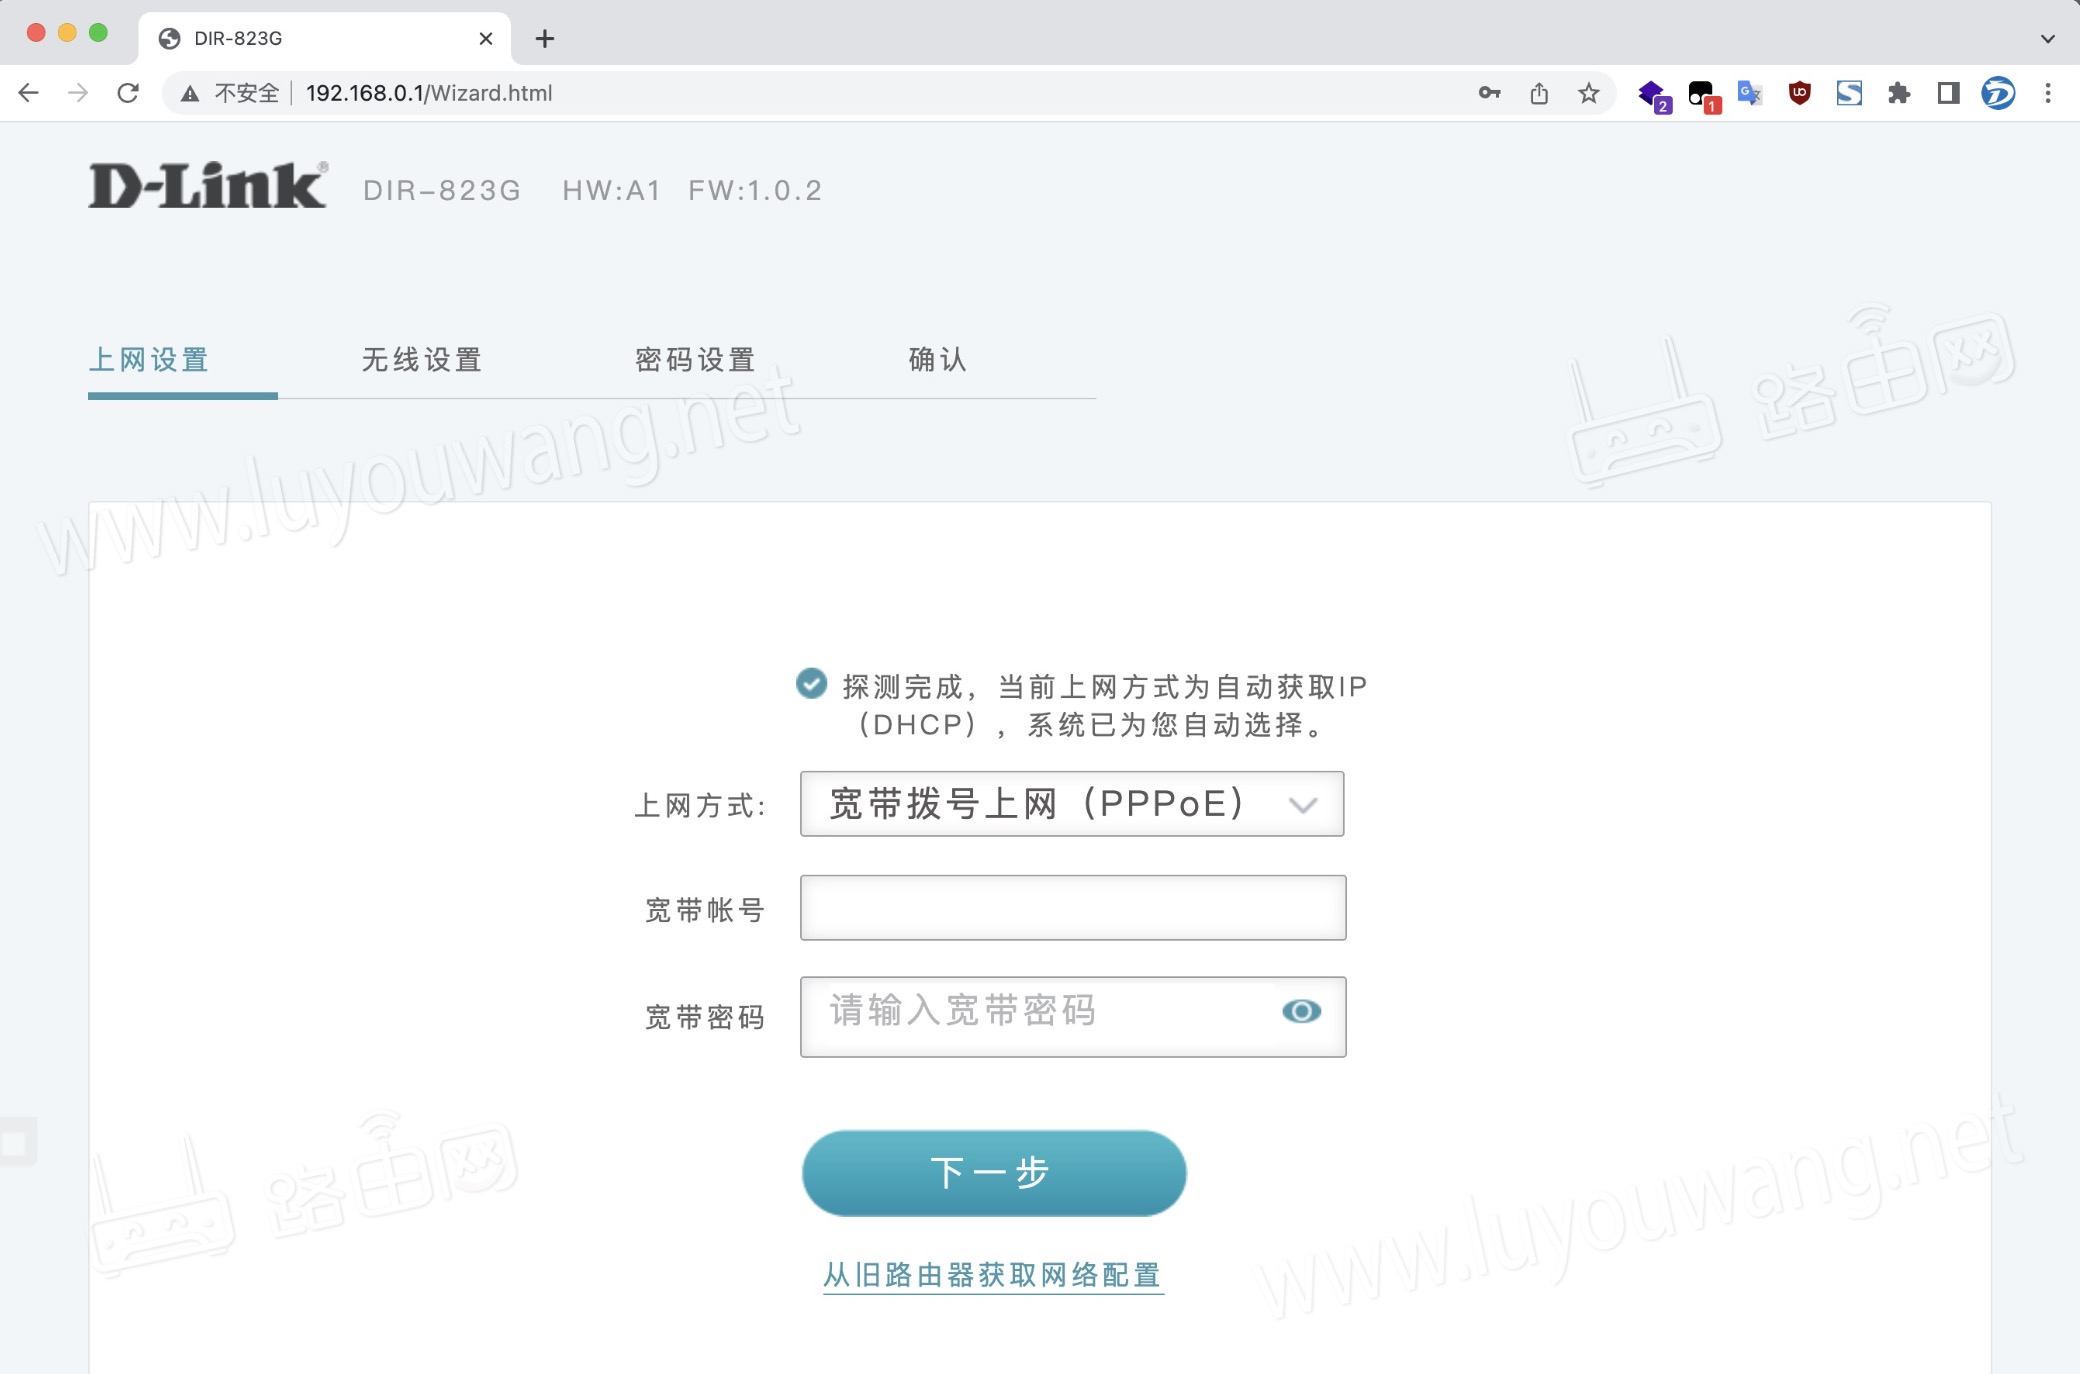Go back using the navigation arrow
The height and width of the screenshot is (1374, 2080).
point(29,93)
